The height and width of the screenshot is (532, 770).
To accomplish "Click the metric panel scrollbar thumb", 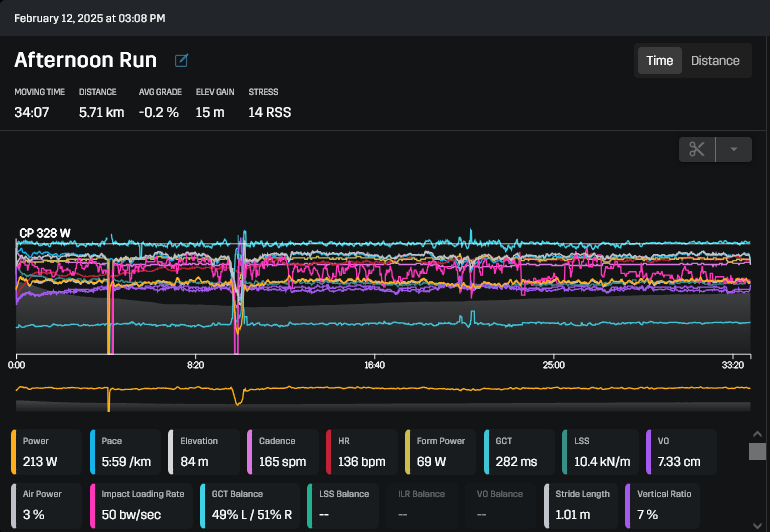I will pos(757,451).
